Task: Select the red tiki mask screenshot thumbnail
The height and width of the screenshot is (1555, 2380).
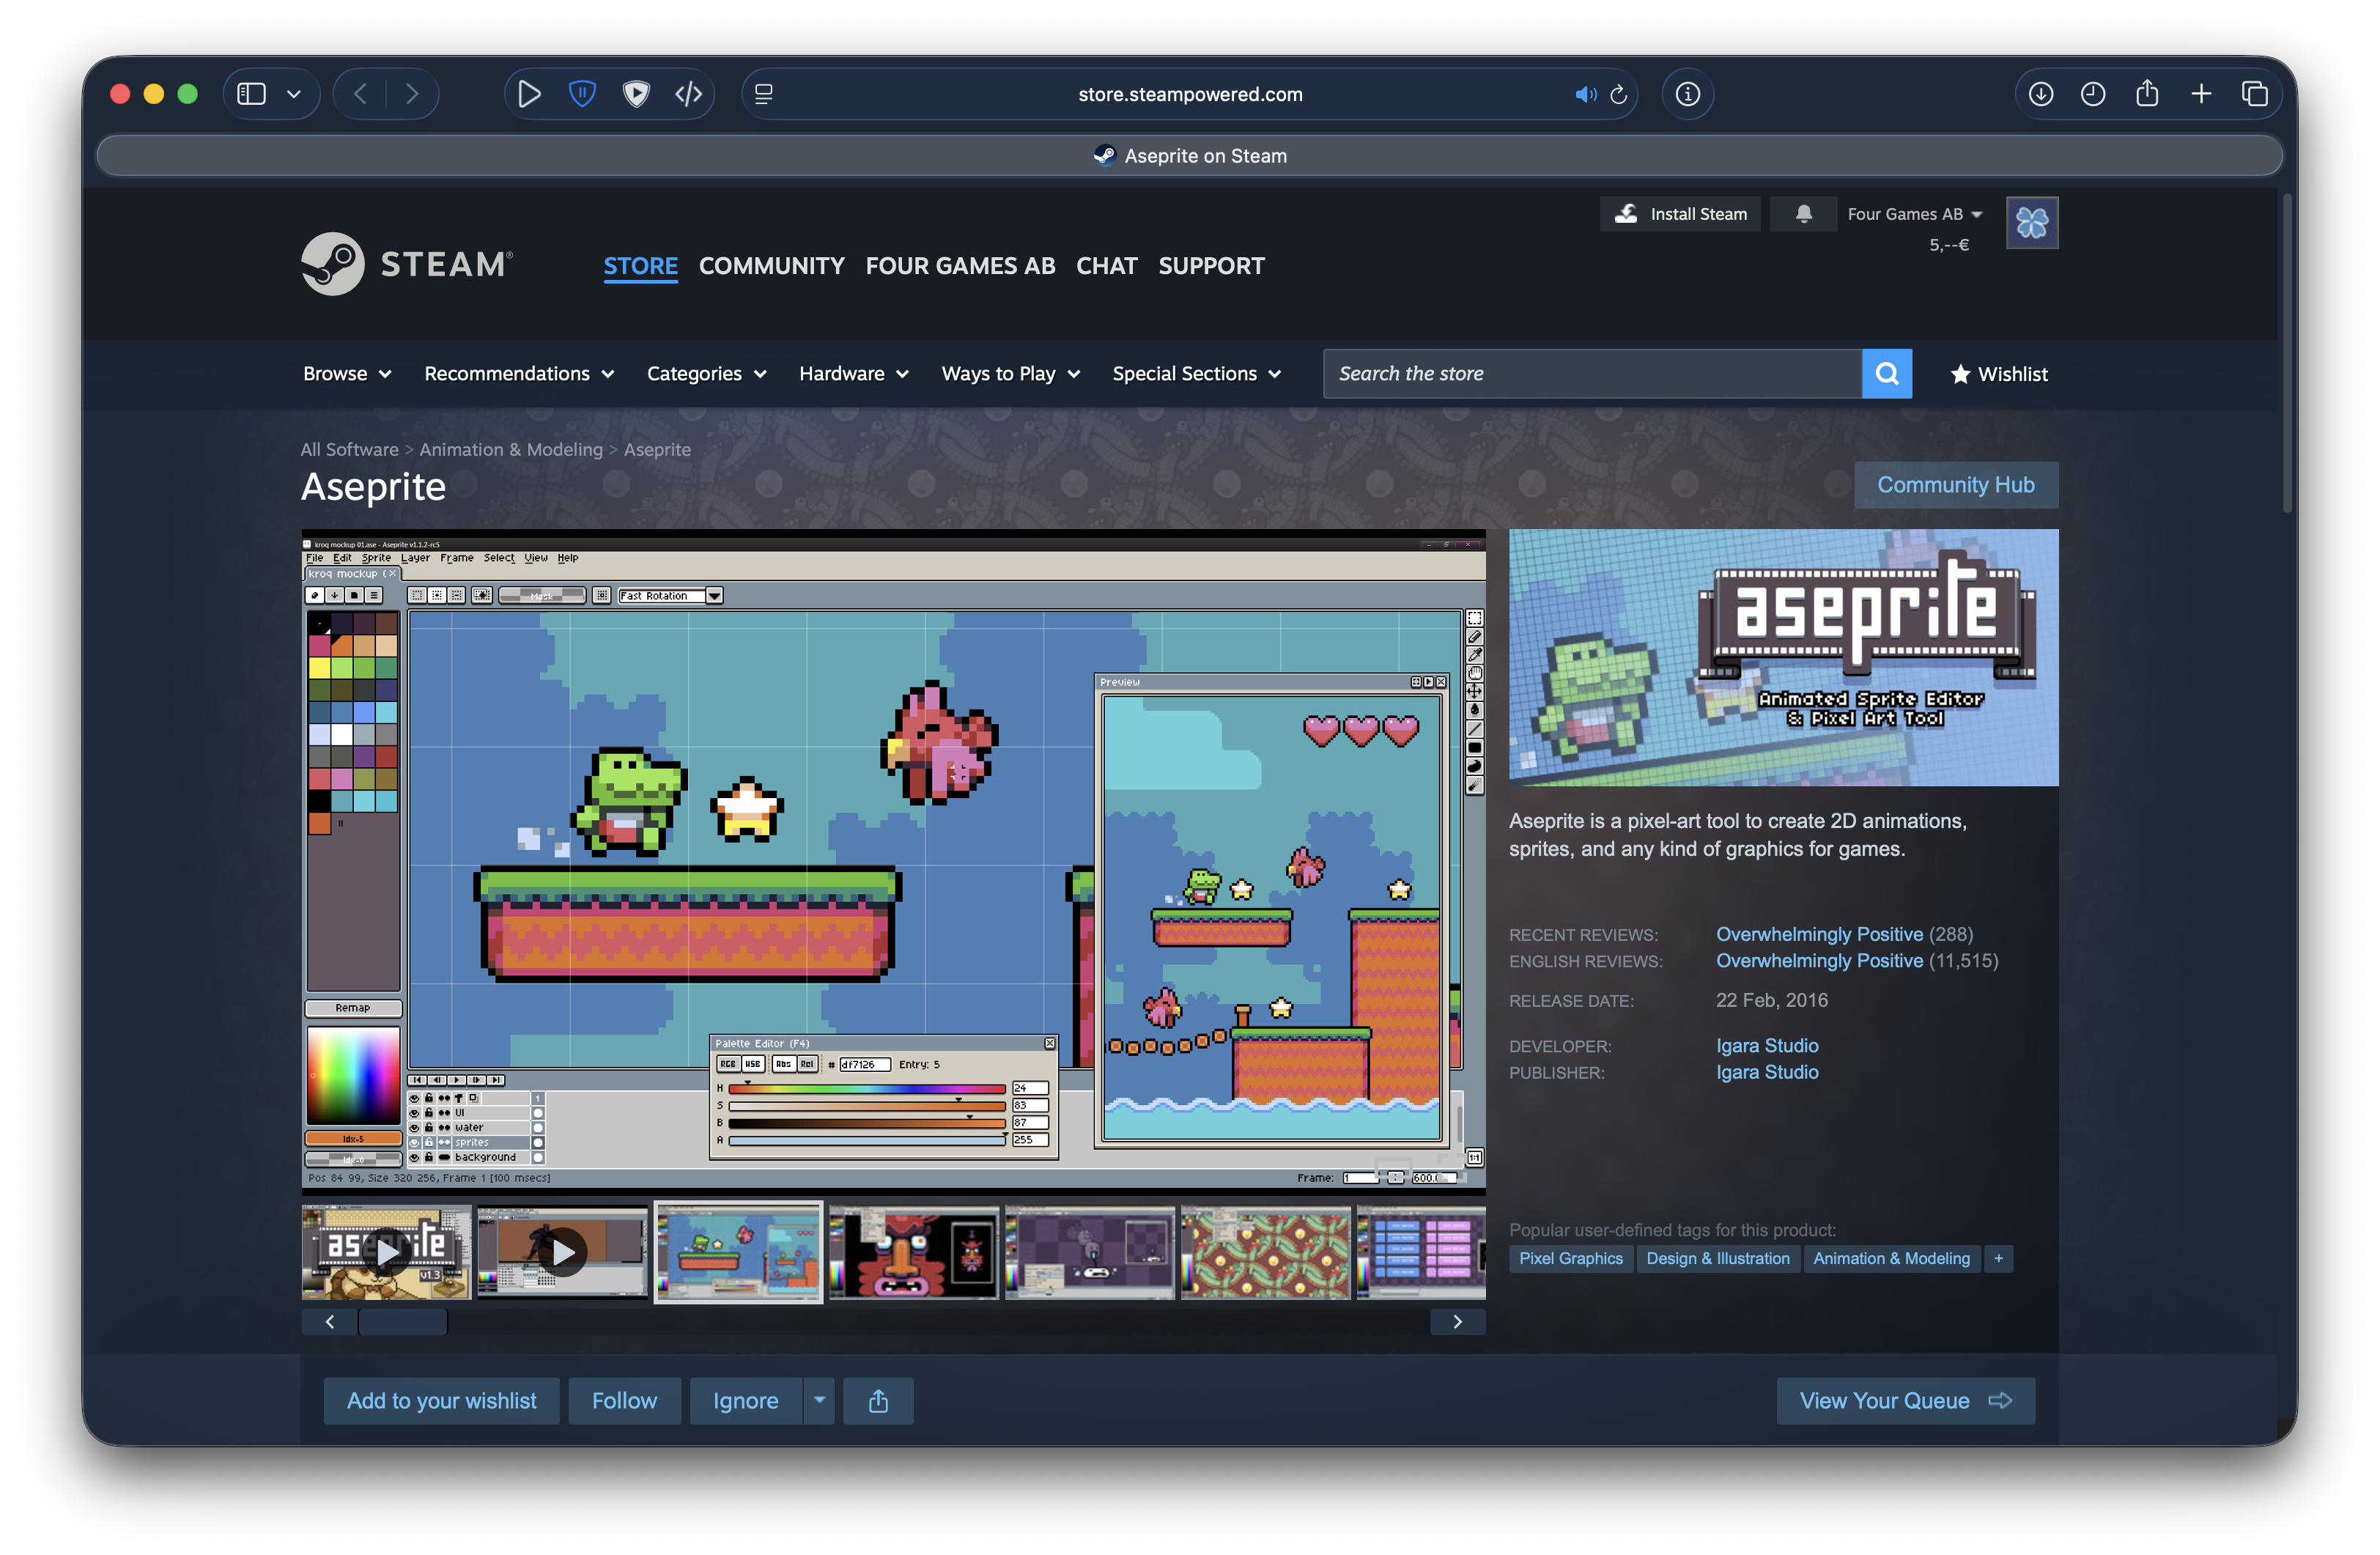Action: (914, 1252)
